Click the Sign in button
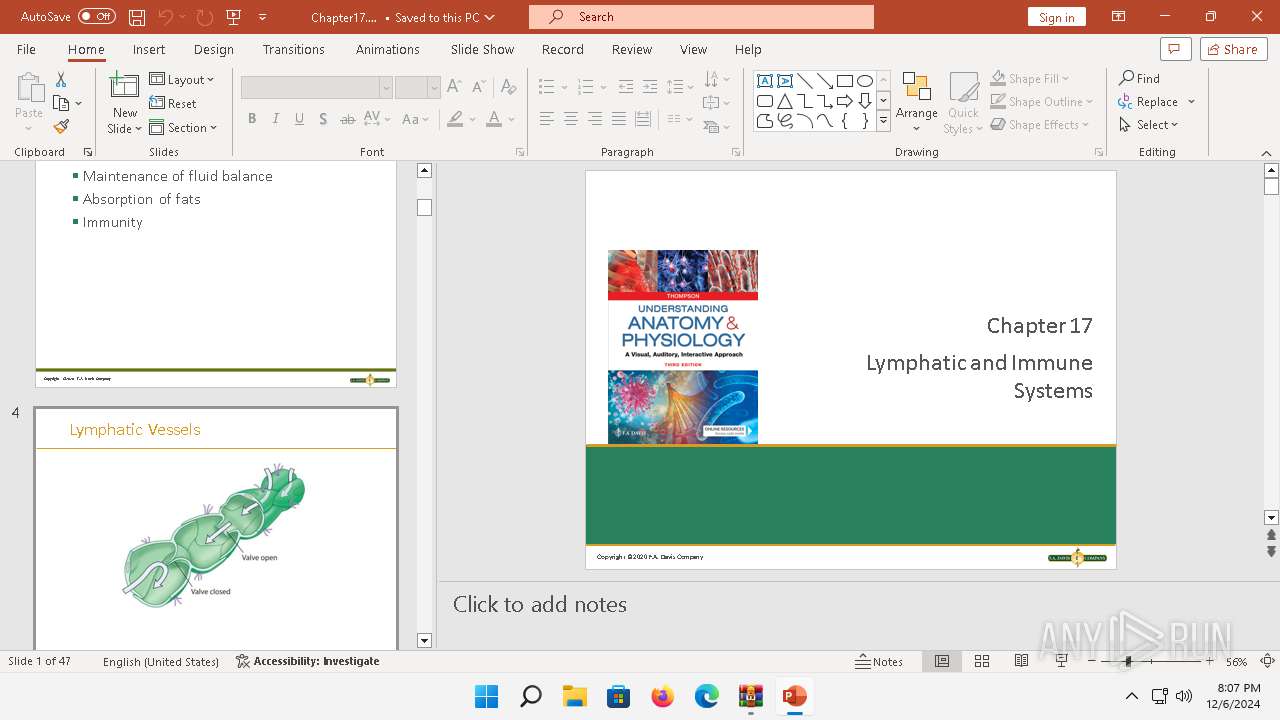 coord(1056,17)
